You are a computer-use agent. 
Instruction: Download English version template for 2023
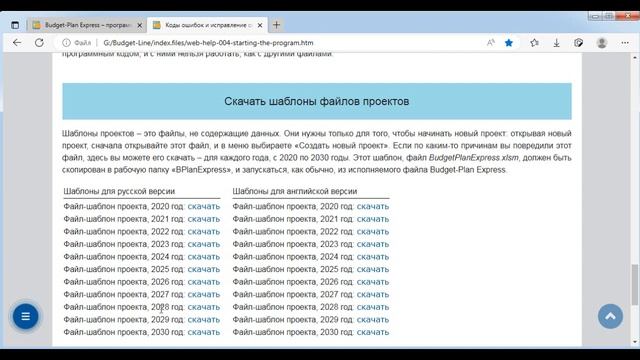(x=373, y=244)
